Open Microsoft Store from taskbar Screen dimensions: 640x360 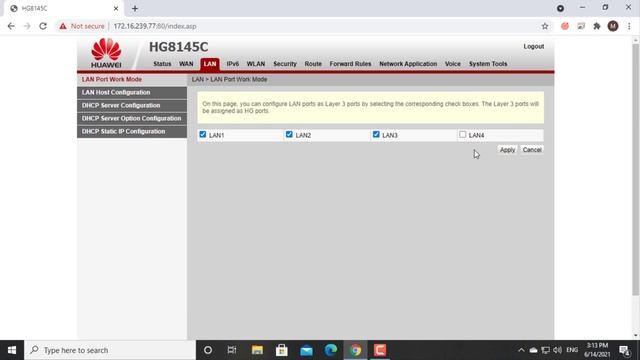click(x=282, y=350)
